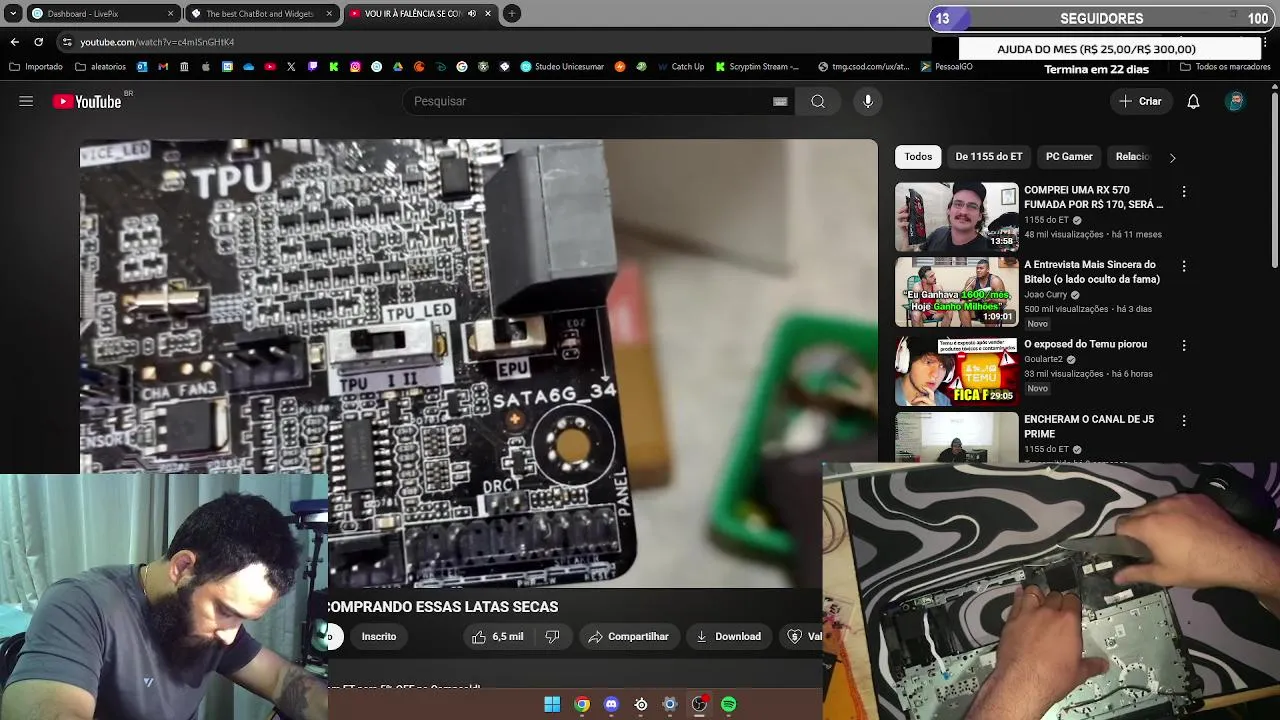
Task: Visit Goularte2 channel name
Action: pyautogui.click(x=1045, y=359)
